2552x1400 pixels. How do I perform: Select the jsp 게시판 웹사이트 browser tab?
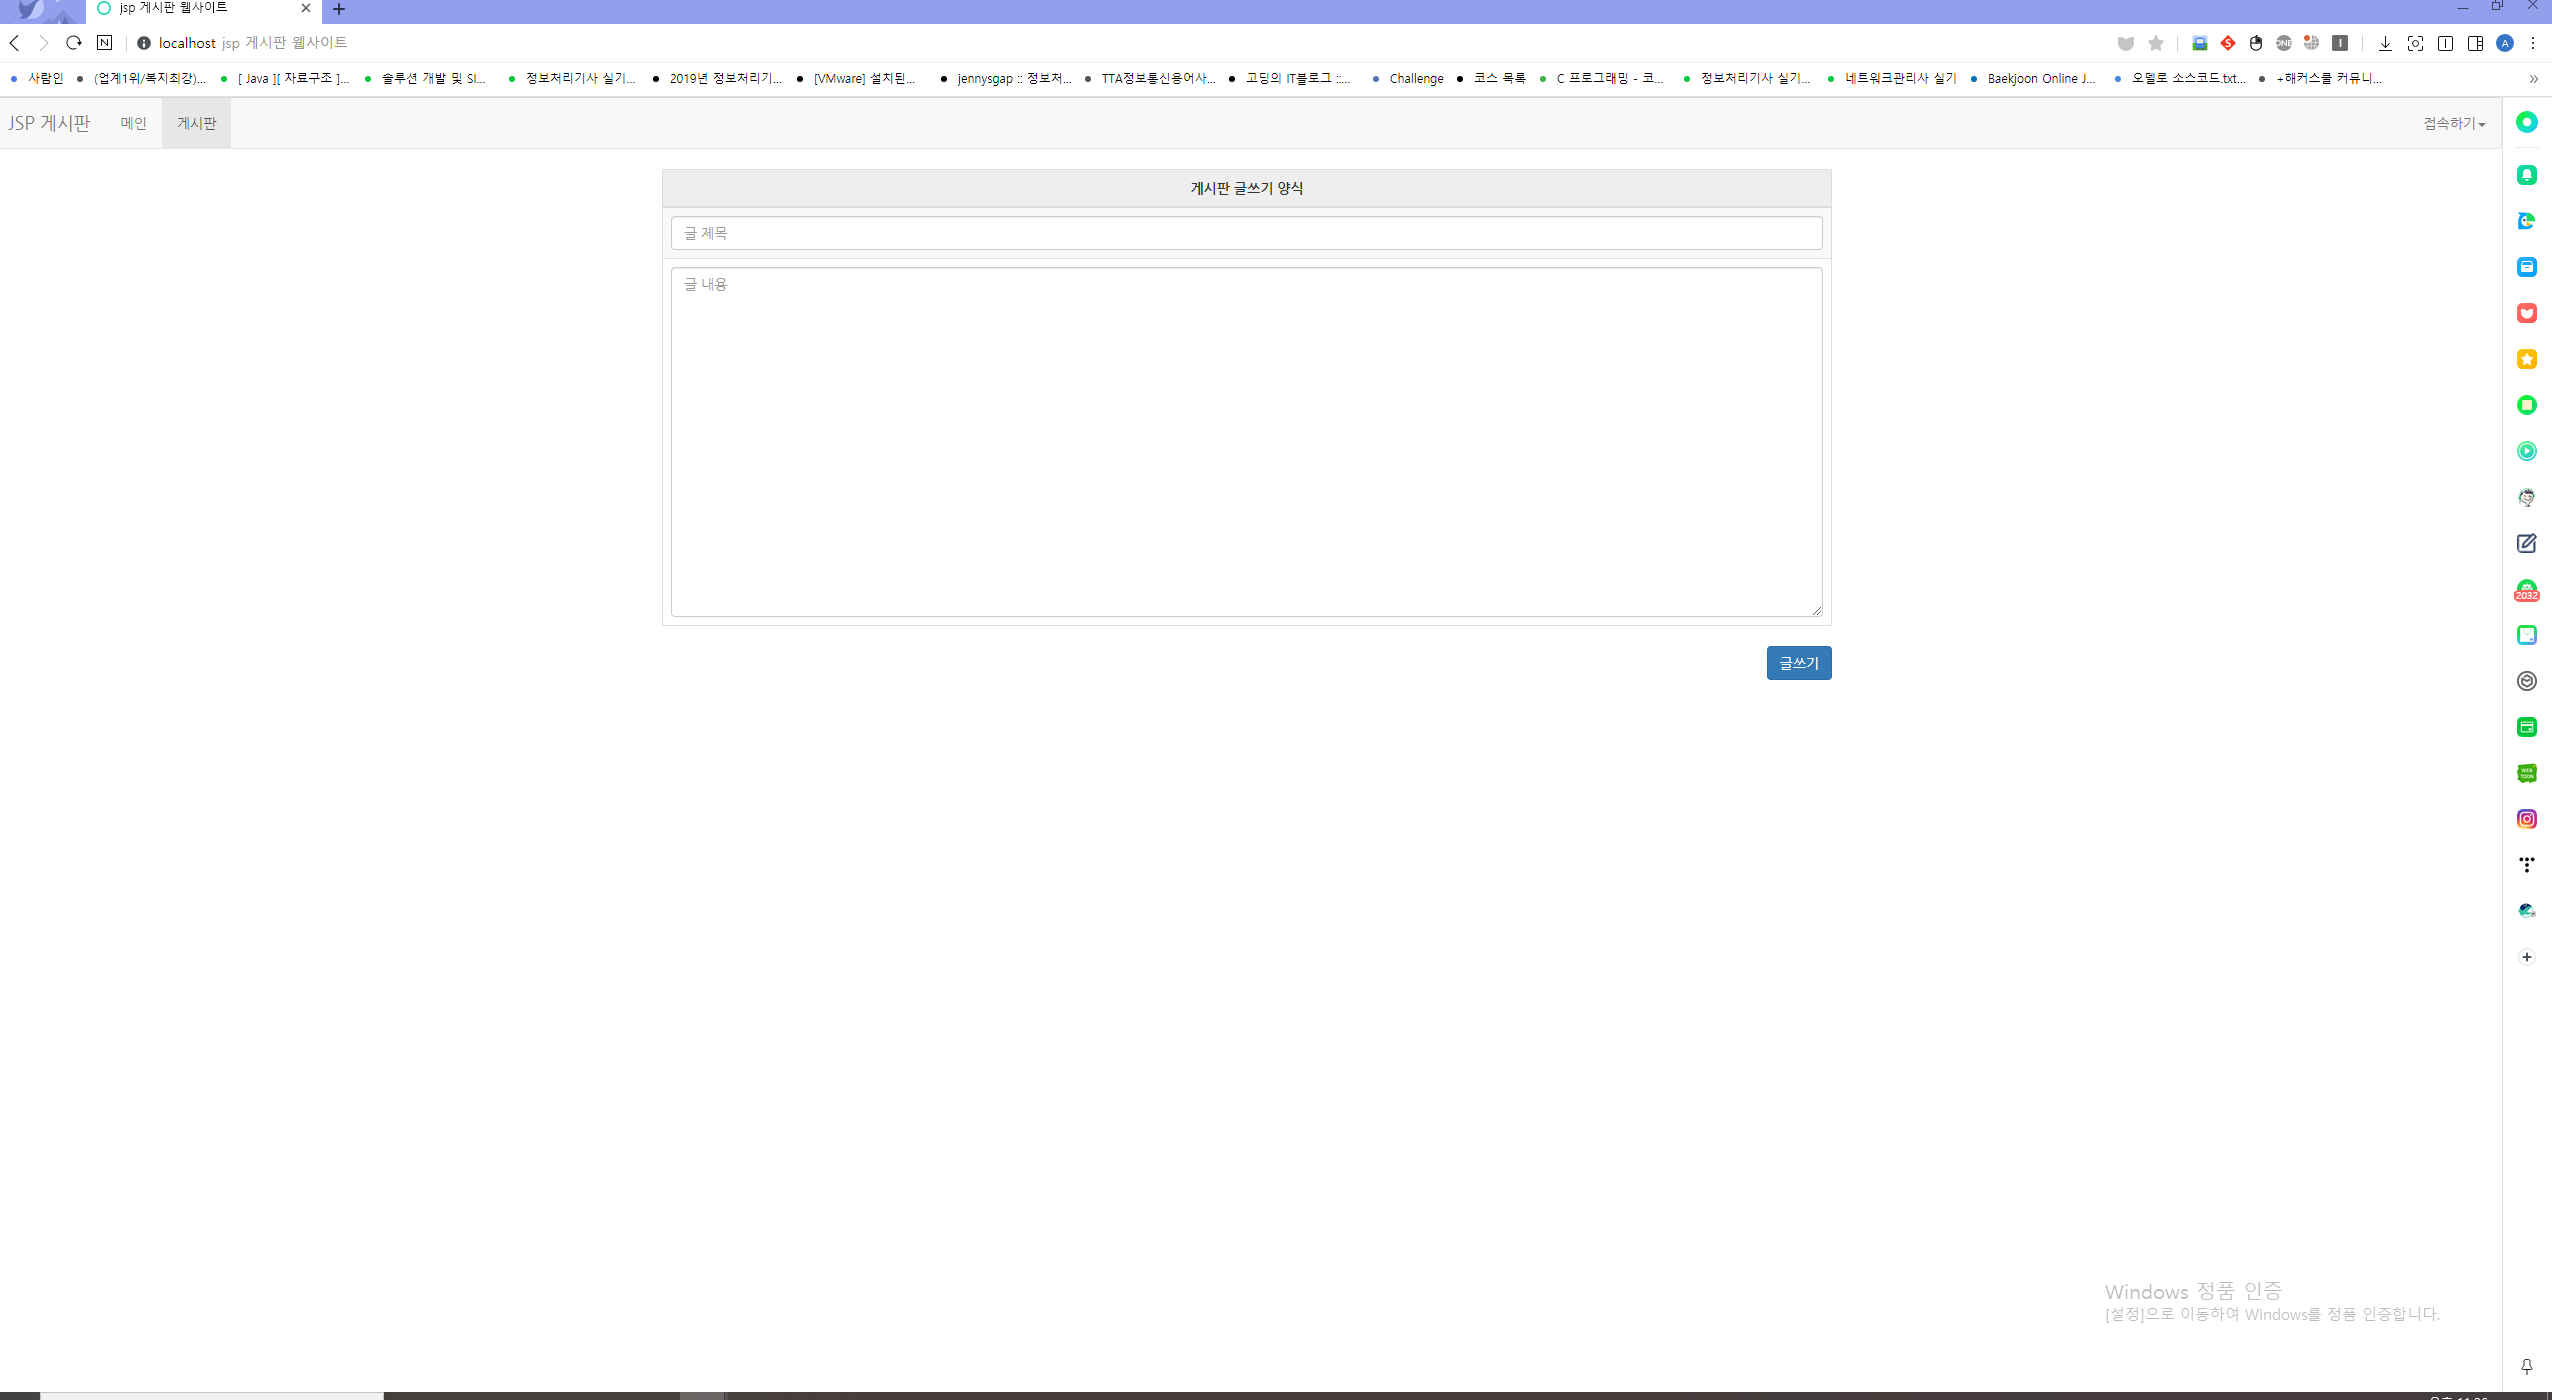pos(195,8)
